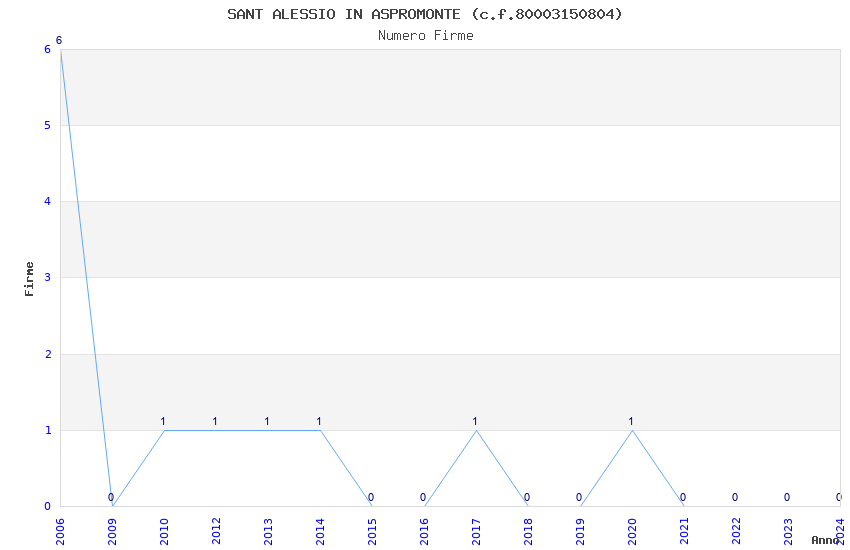Click y-axis tick label 4

pos(48,202)
